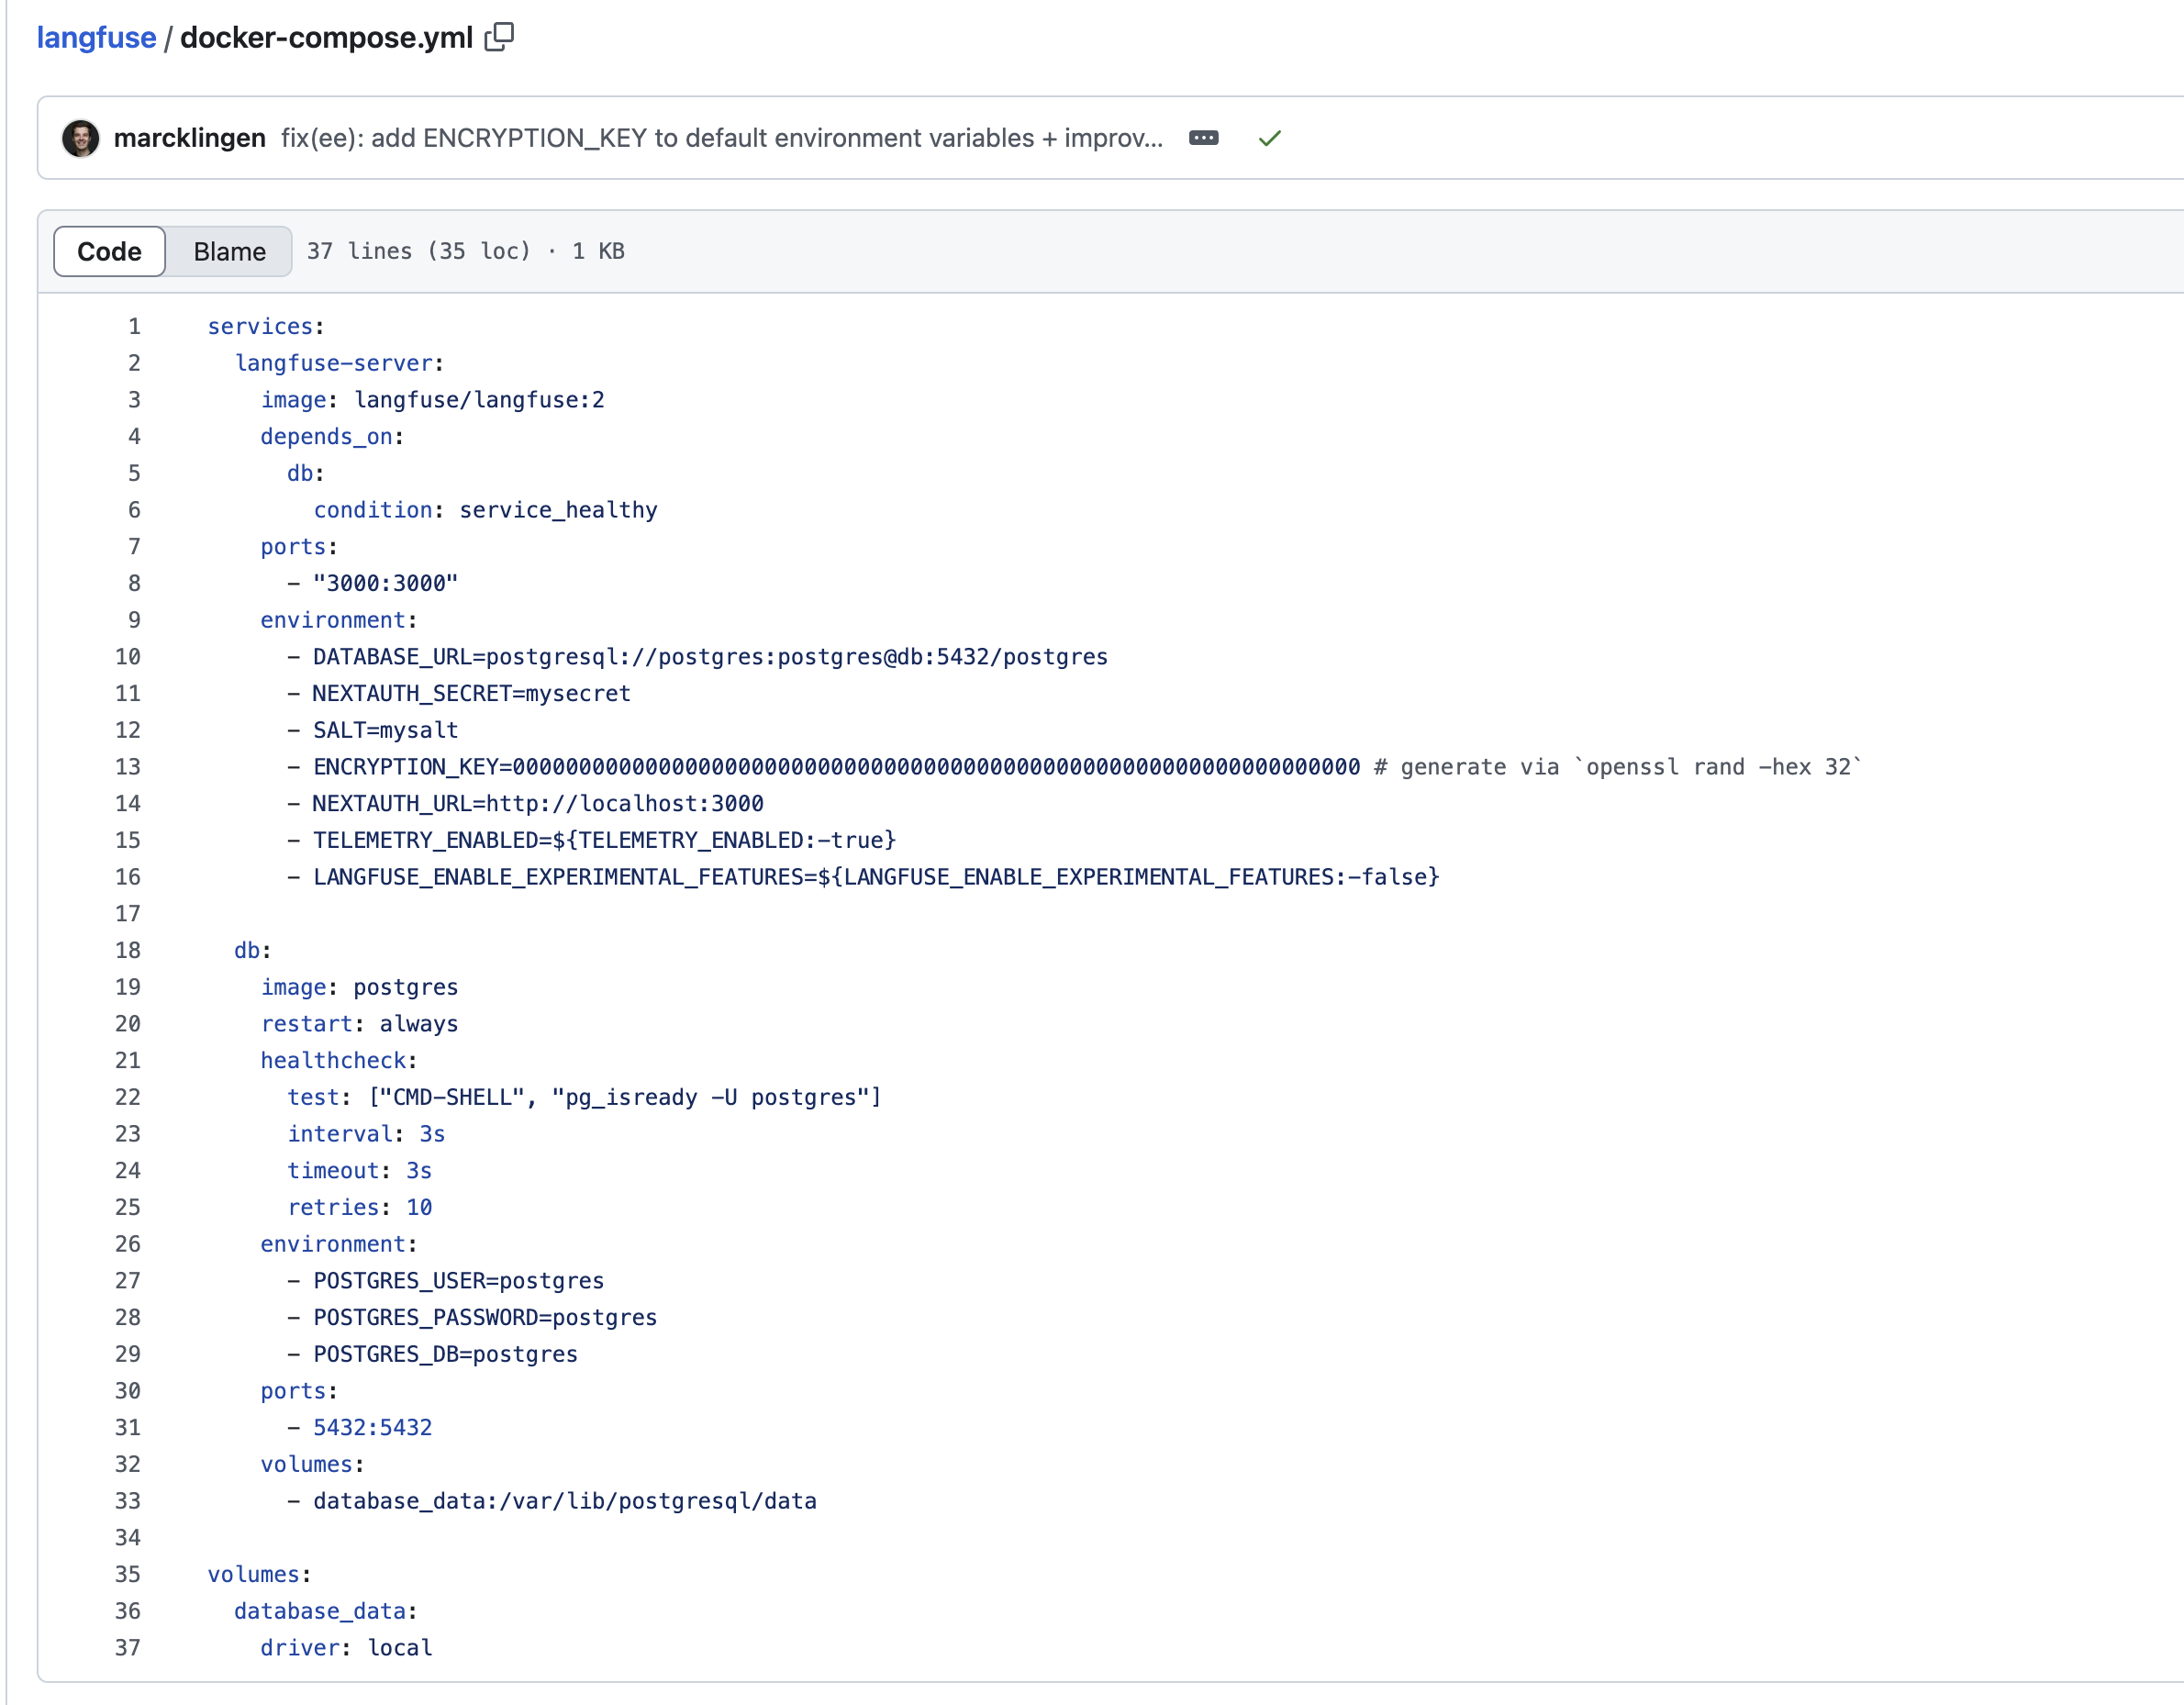Click line number 13
The height and width of the screenshot is (1705, 2184).
[128, 767]
